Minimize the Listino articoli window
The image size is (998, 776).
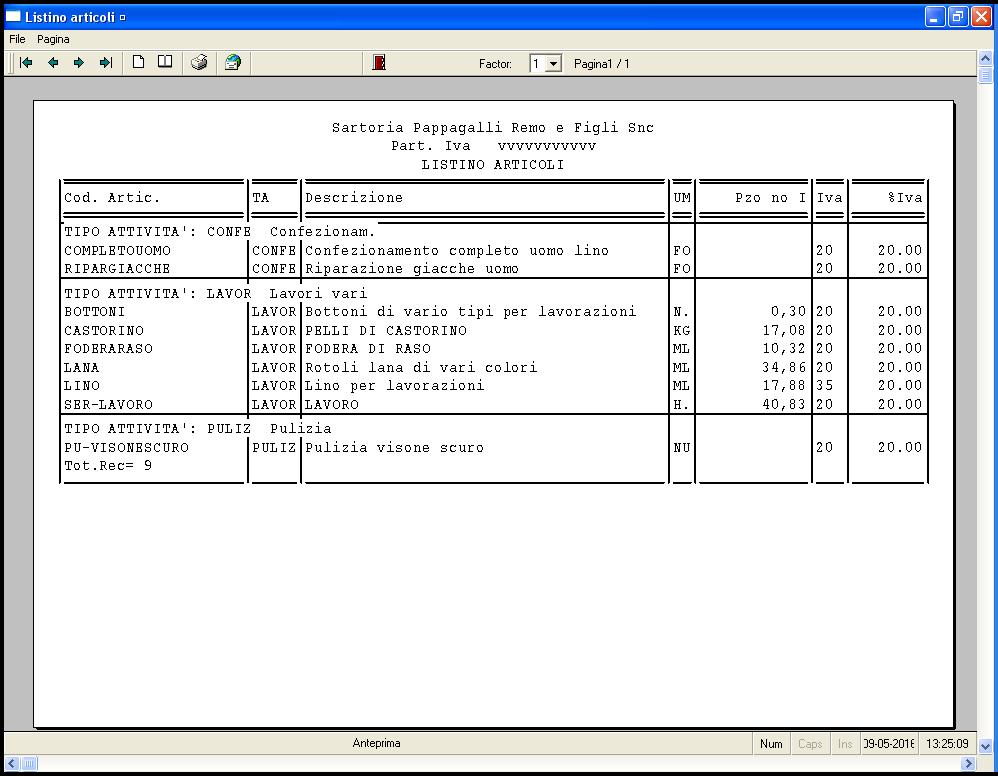[x=934, y=17]
